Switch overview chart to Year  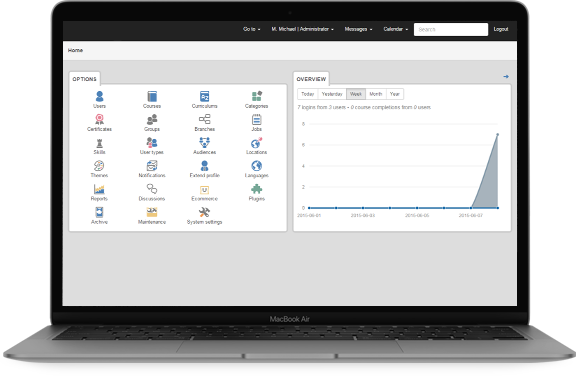pos(395,94)
